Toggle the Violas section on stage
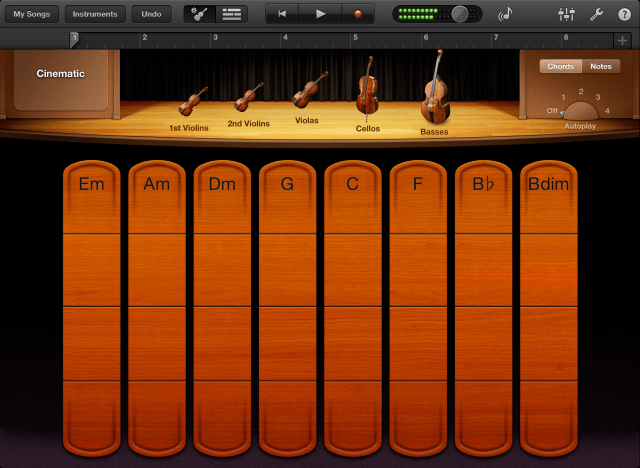640x468 pixels. [x=309, y=96]
